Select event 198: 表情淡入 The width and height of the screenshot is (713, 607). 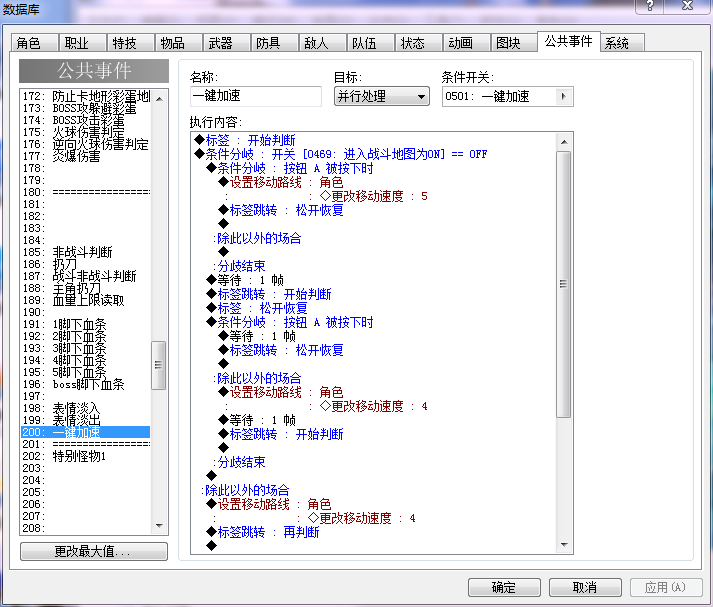coord(86,408)
